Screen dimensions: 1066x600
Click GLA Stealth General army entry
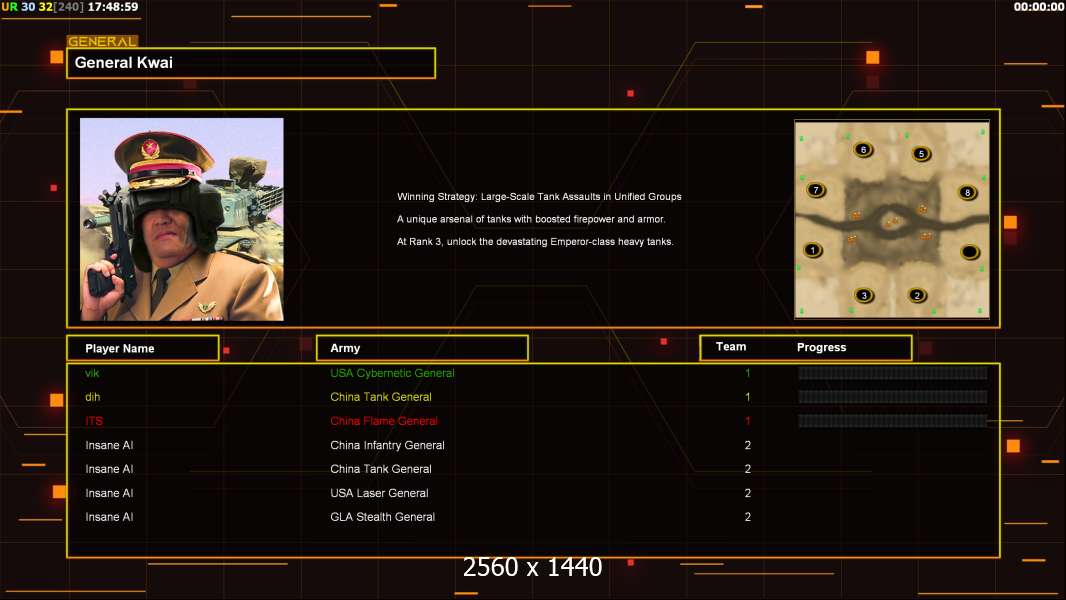(x=383, y=517)
